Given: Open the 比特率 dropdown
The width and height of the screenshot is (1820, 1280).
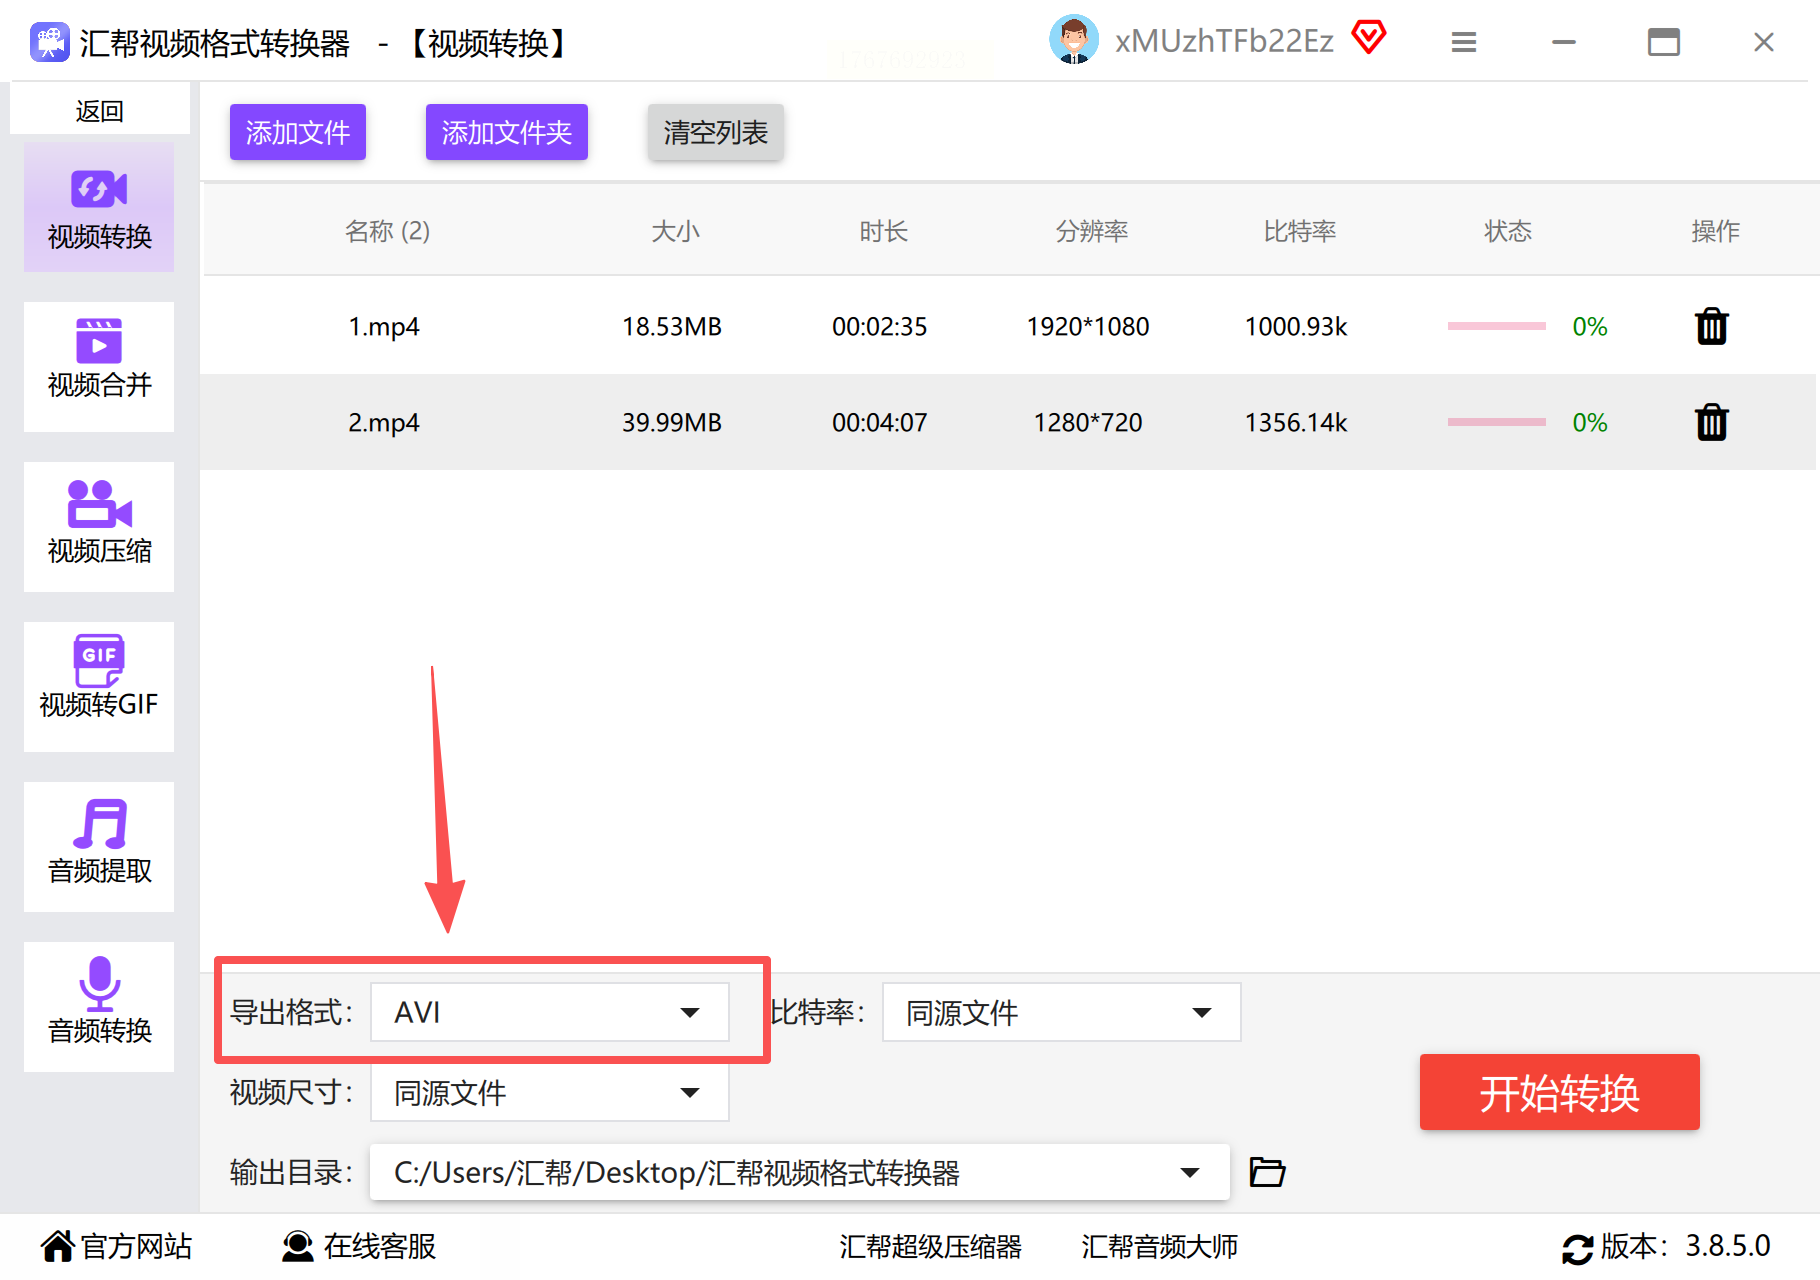Looking at the screenshot, I should tap(1061, 1012).
